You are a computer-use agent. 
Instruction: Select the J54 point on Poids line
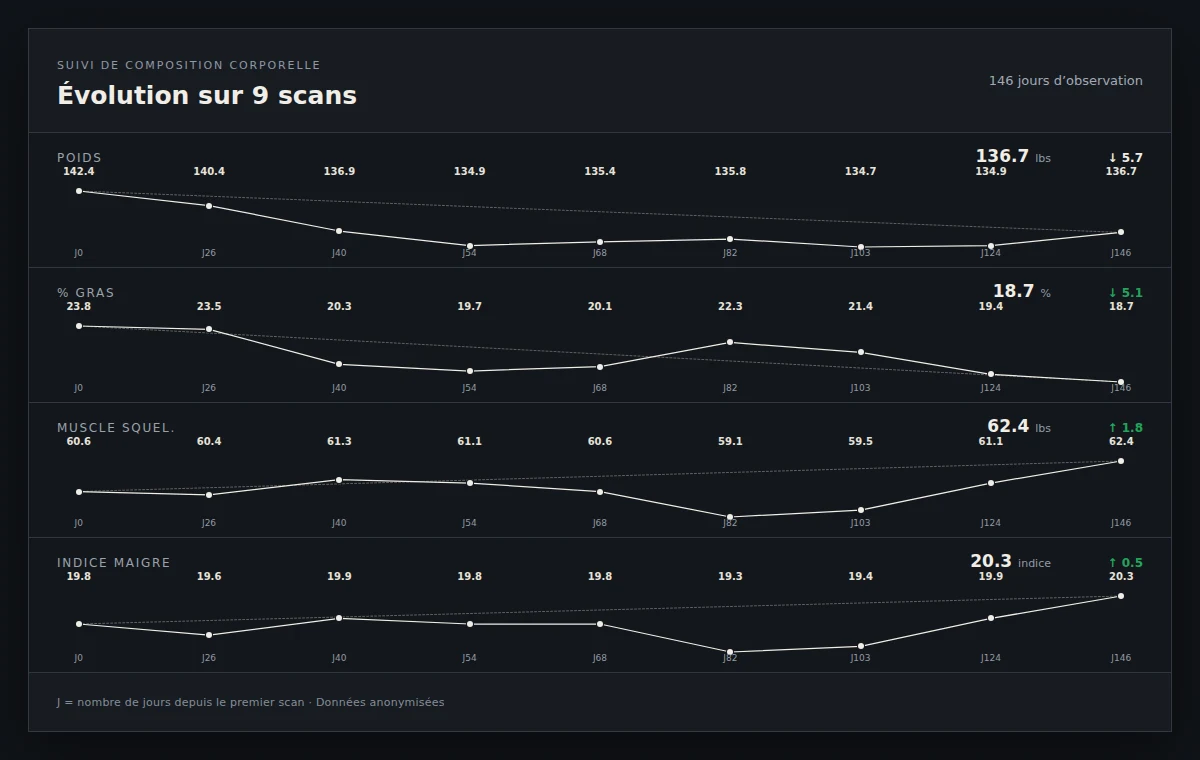(469, 246)
